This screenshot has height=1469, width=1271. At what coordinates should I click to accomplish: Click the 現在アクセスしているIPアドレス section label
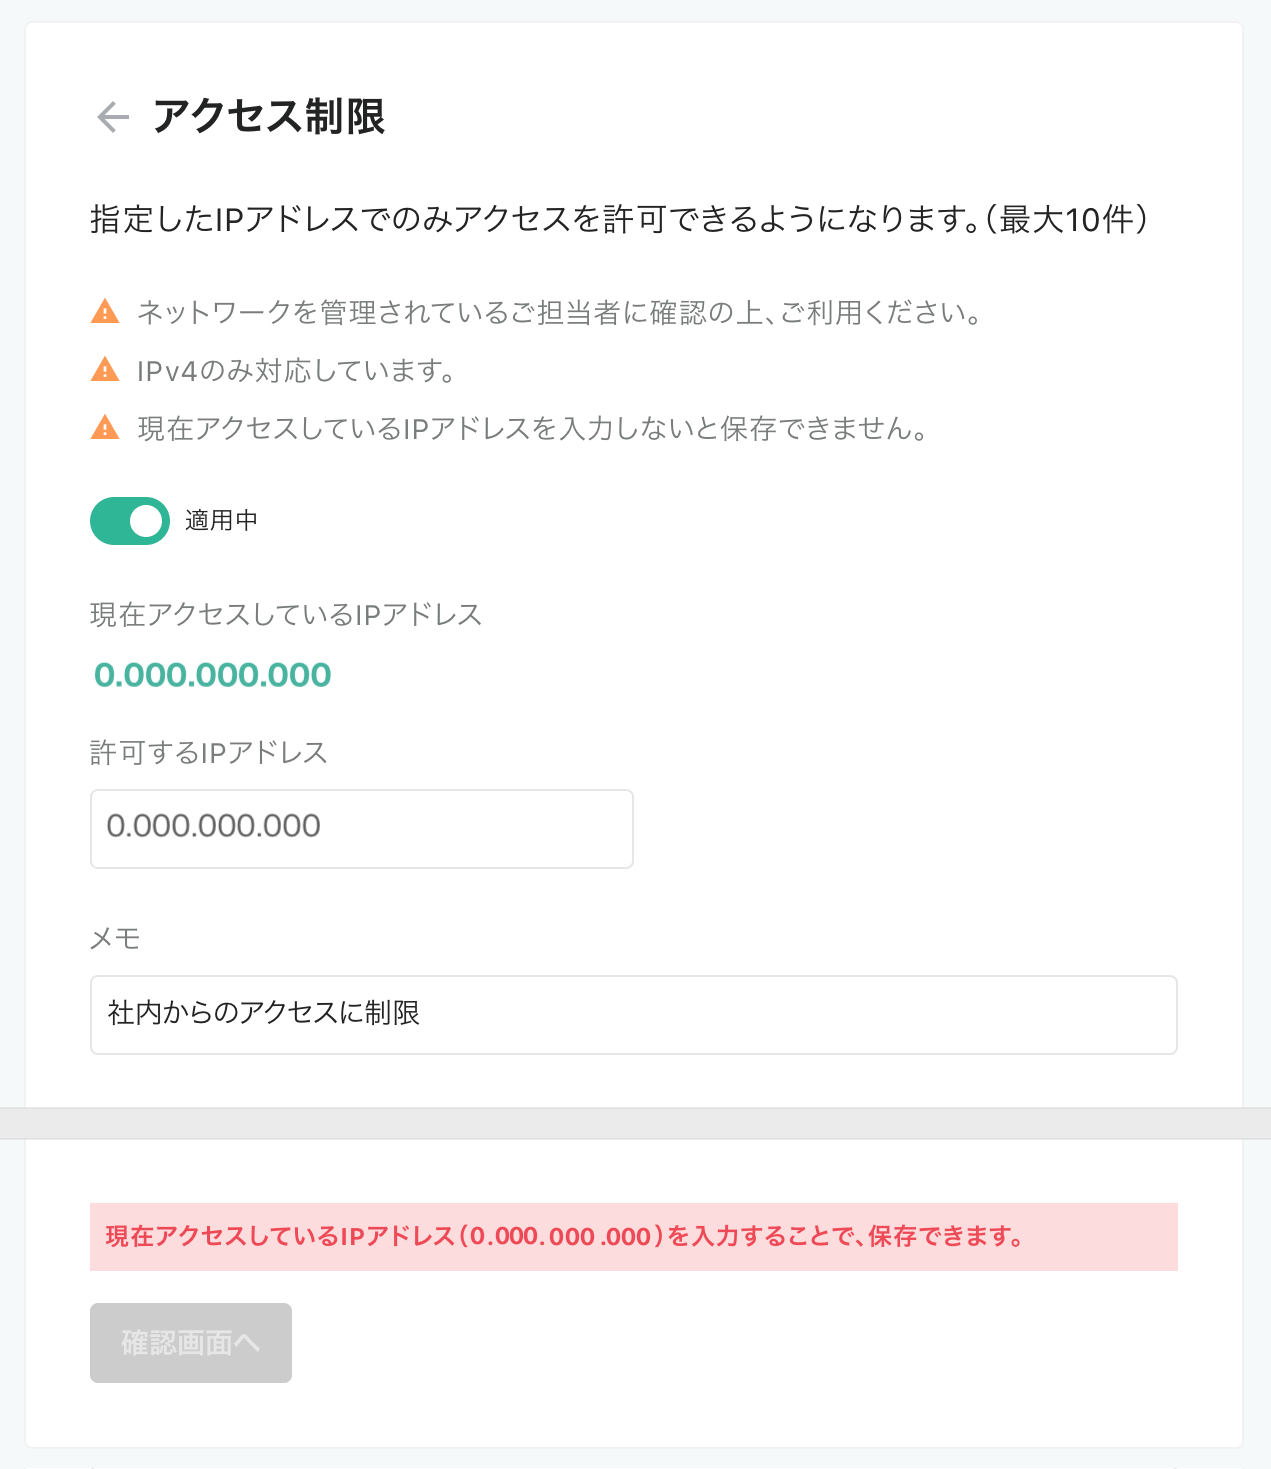pyautogui.click(x=287, y=614)
